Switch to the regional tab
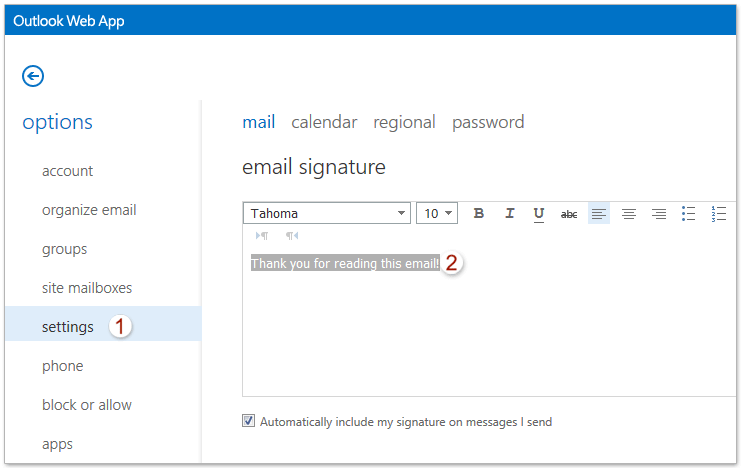741x468 pixels. click(404, 122)
